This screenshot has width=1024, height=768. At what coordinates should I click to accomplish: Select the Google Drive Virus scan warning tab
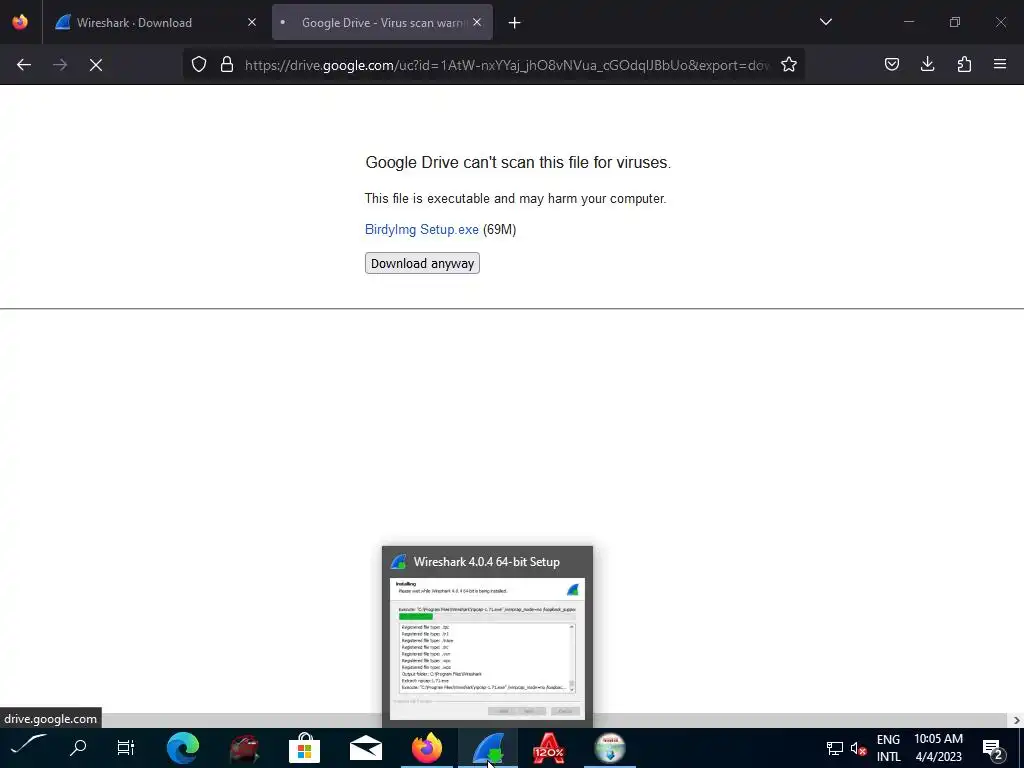[382, 22]
